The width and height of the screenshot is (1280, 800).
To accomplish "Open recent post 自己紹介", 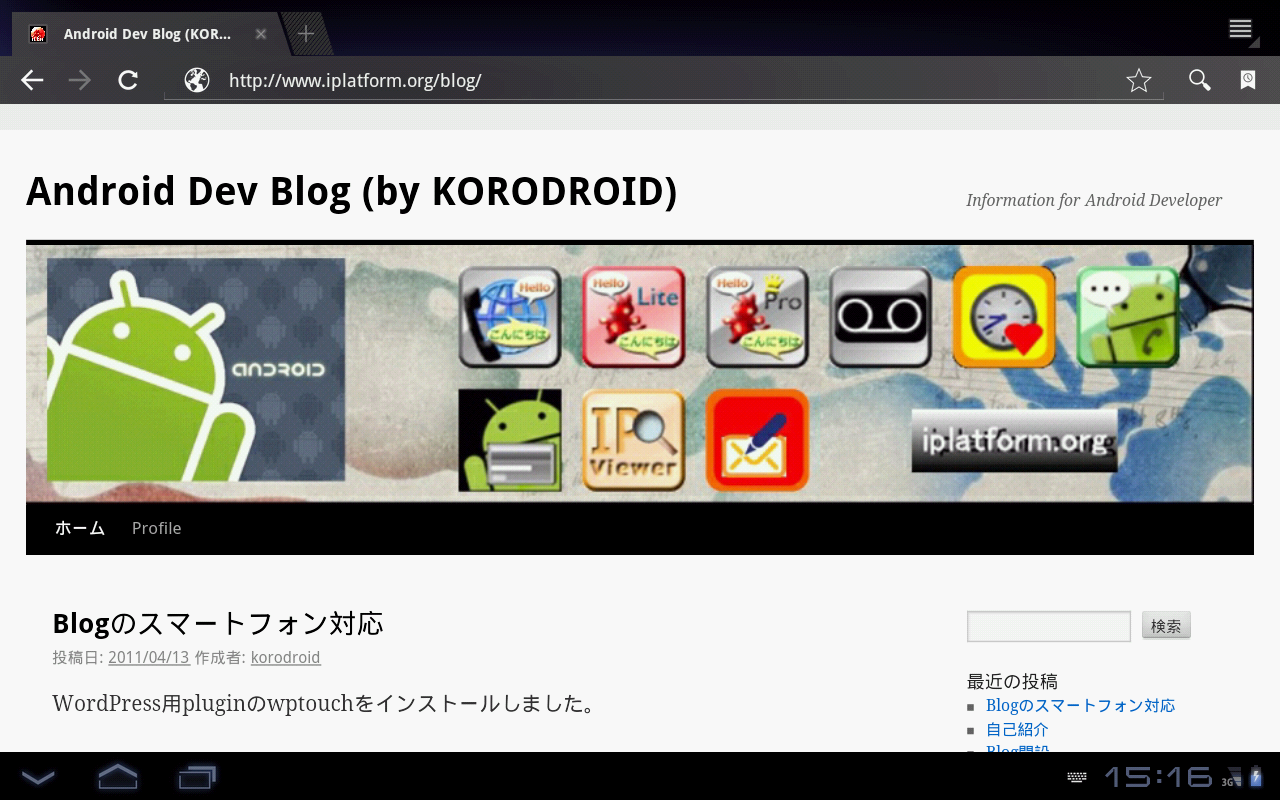I will tap(1017, 729).
